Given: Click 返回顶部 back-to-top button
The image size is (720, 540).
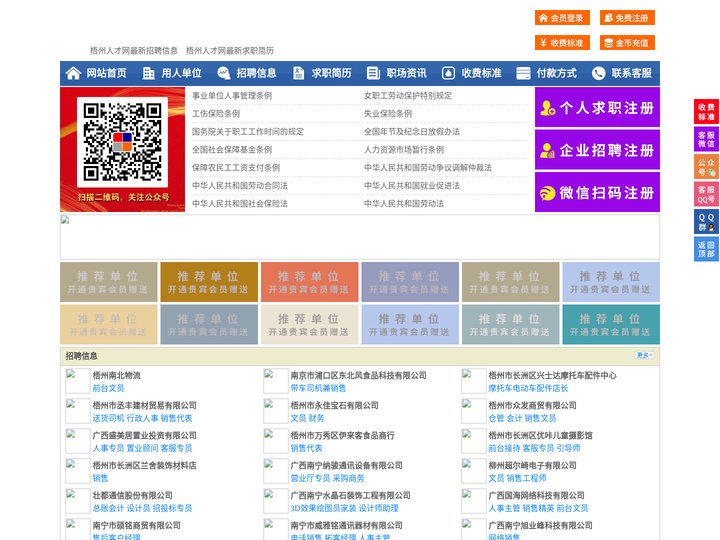Looking at the screenshot, I should point(706,249).
